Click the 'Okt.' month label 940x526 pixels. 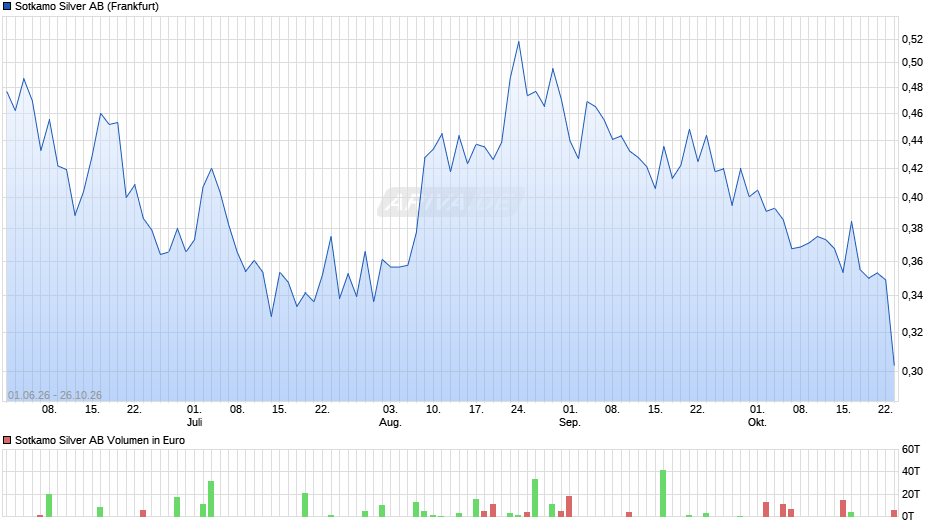click(757, 422)
